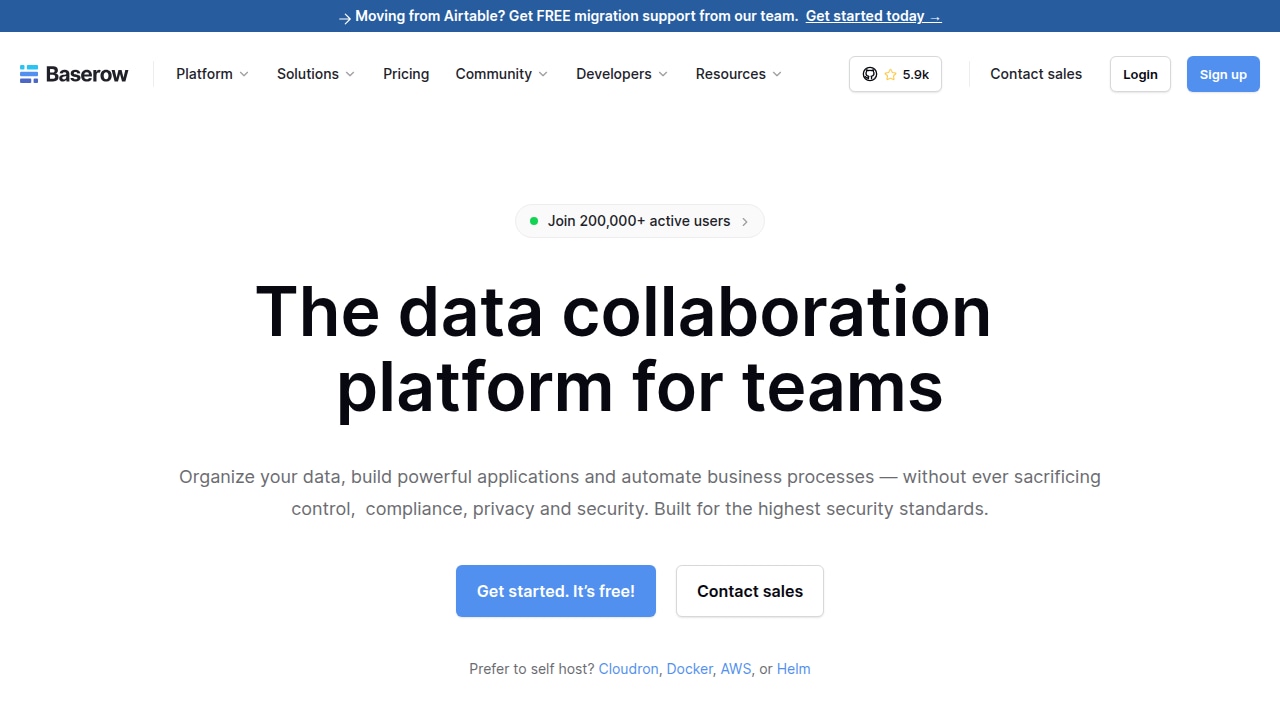Click the yellow star icon
Image resolution: width=1280 pixels, height=720 pixels.
(x=890, y=74)
